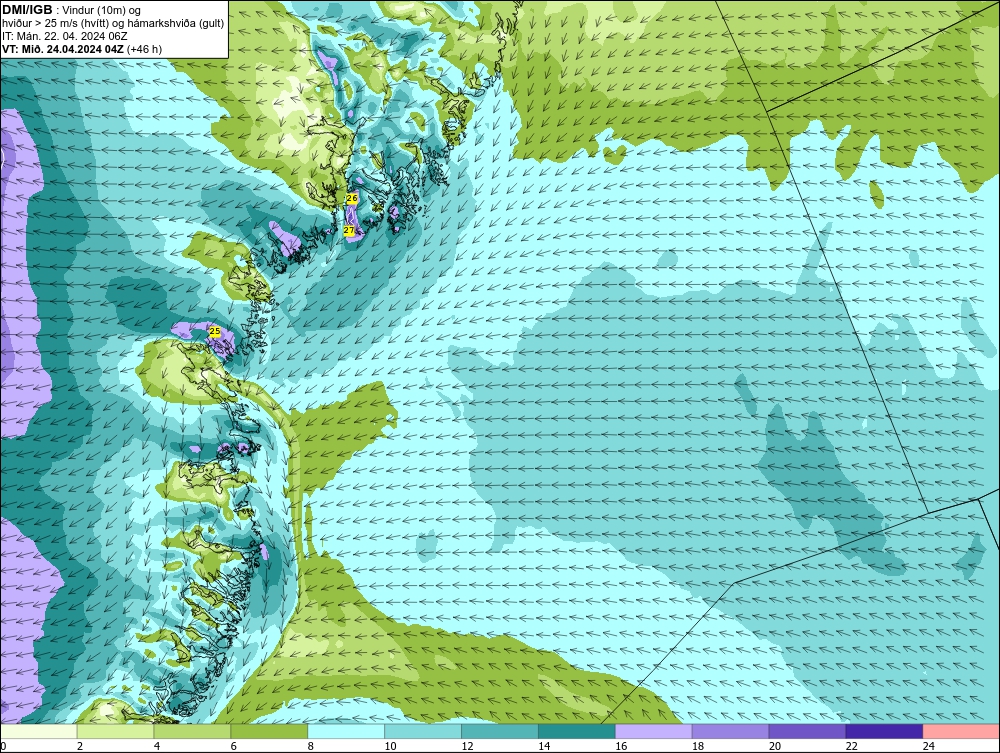Click the legend swatch for 8–10 m/s

click(346, 731)
